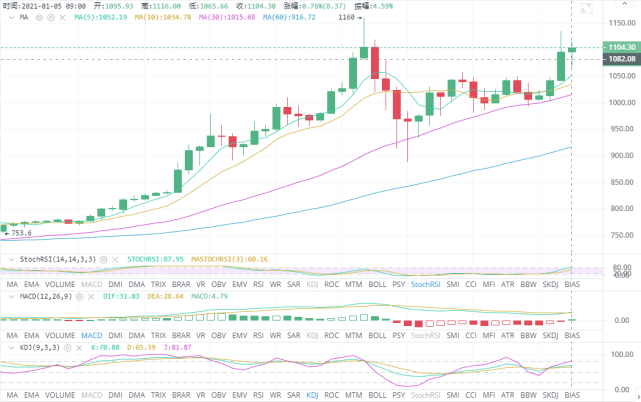This screenshot has width=641, height=402.
Task: Select SKDJ in the tab strip under MACD panel
Action: (550, 335)
